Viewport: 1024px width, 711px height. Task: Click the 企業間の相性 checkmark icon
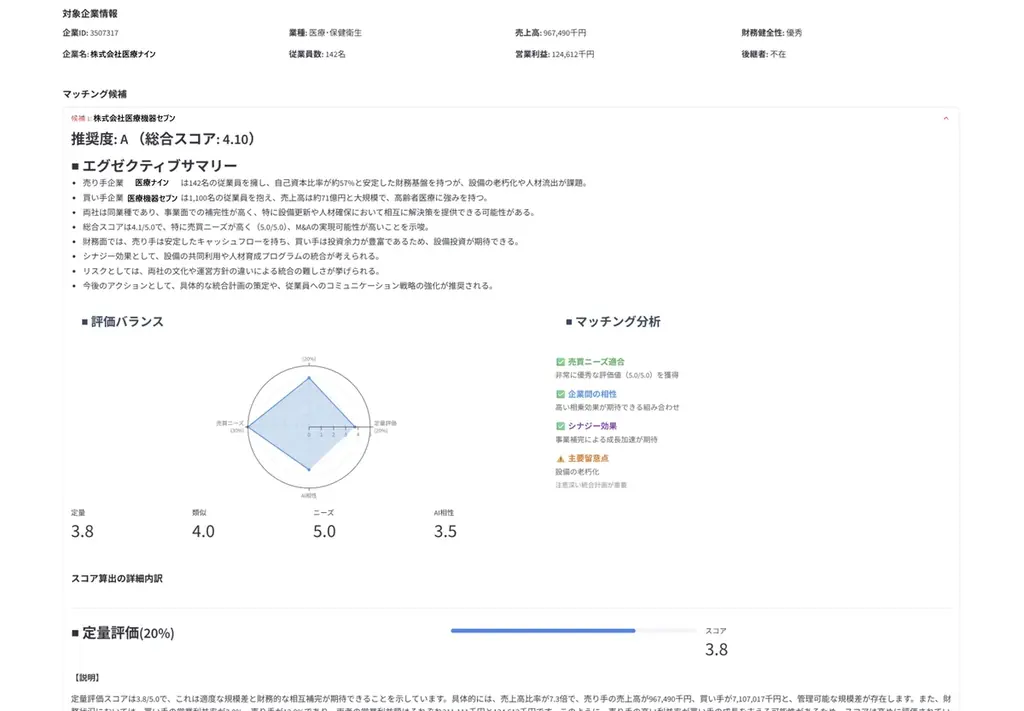pos(563,394)
